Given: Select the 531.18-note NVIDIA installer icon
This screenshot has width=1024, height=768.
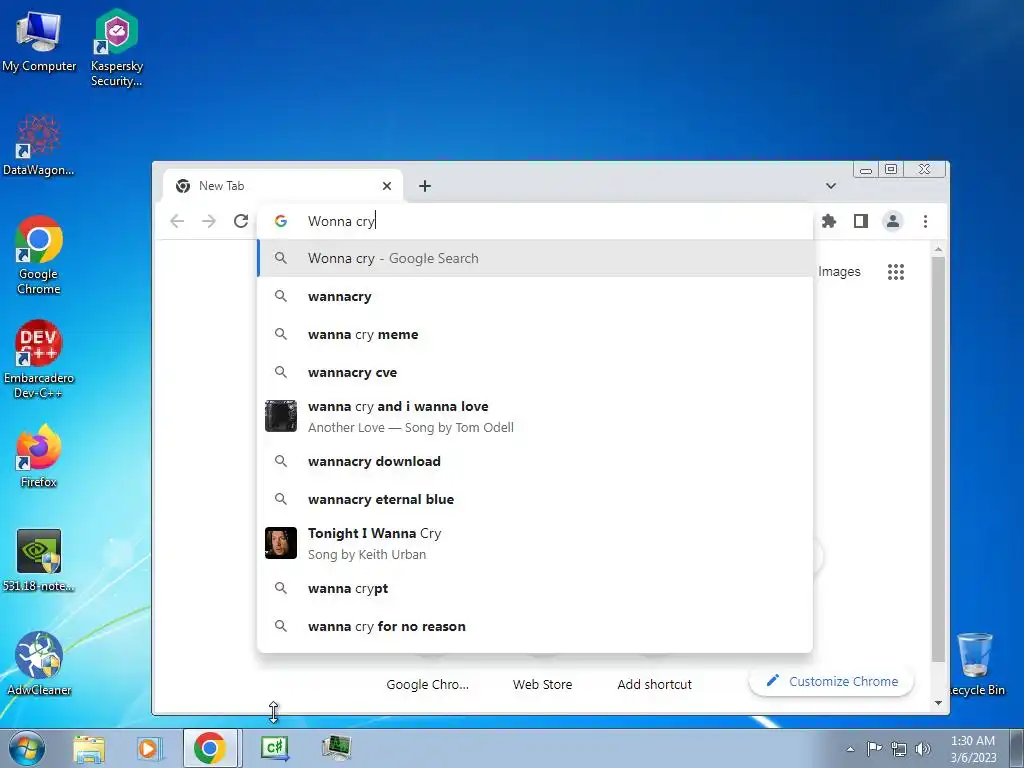Looking at the screenshot, I should (39, 560).
